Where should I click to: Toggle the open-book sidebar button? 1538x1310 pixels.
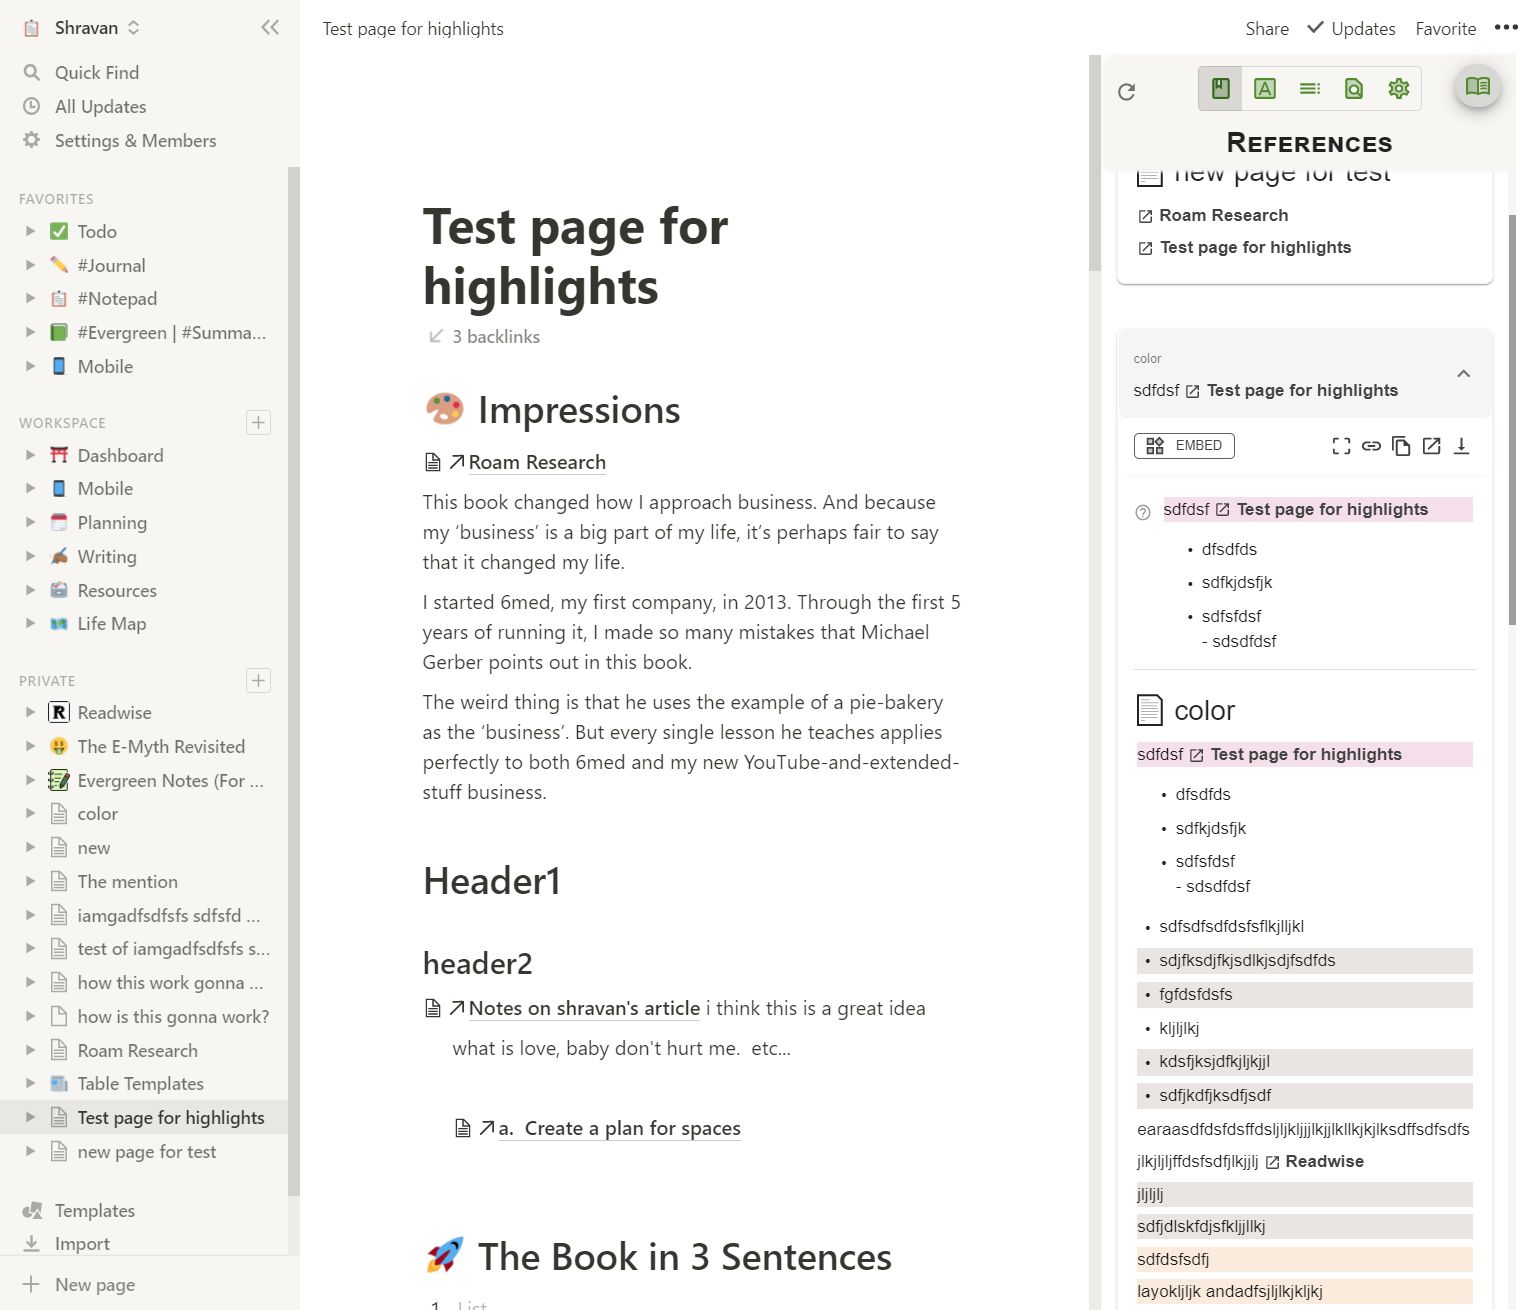(x=1477, y=87)
